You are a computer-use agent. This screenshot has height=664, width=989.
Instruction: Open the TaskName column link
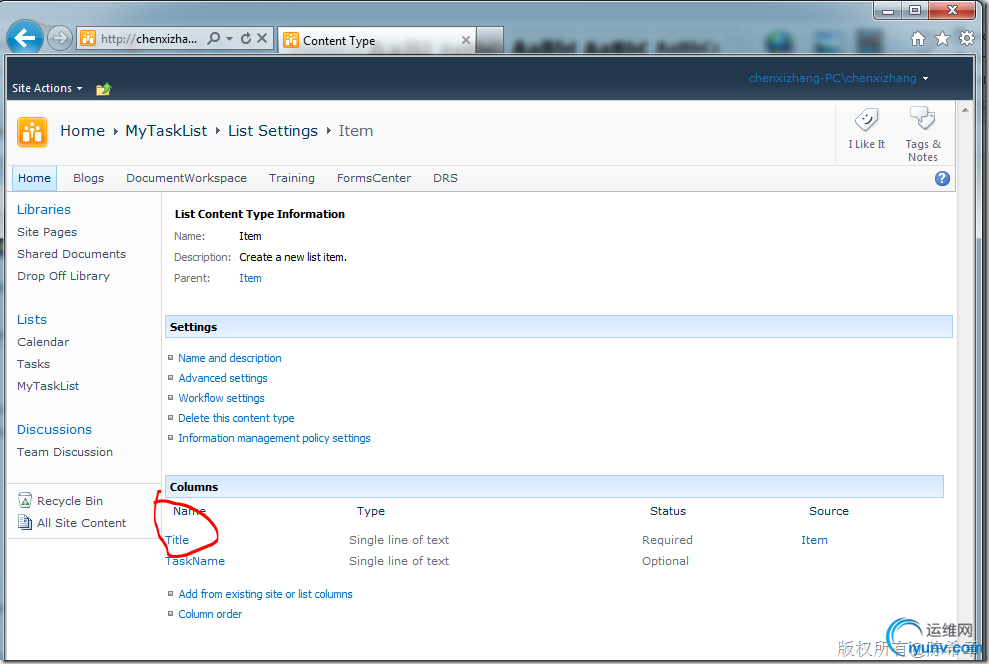click(x=195, y=561)
